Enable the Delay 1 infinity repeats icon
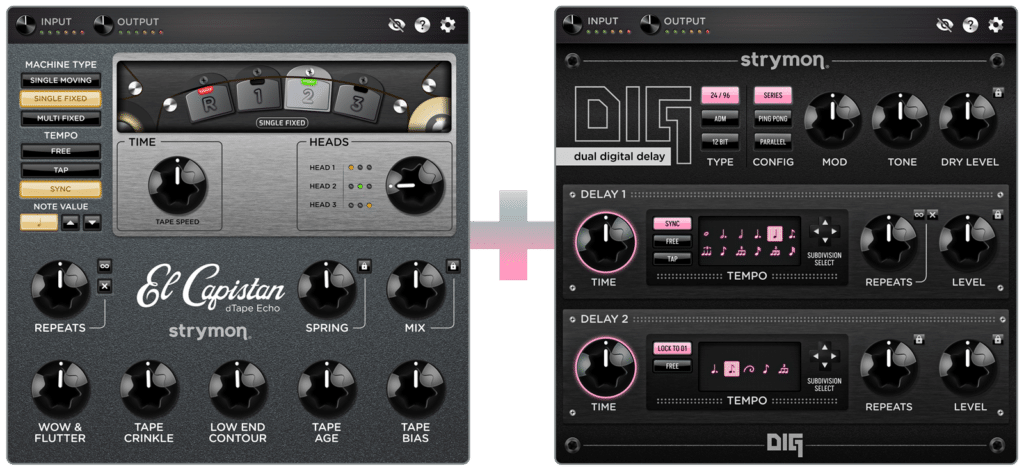1024x470 pixels. click(919, 215)
